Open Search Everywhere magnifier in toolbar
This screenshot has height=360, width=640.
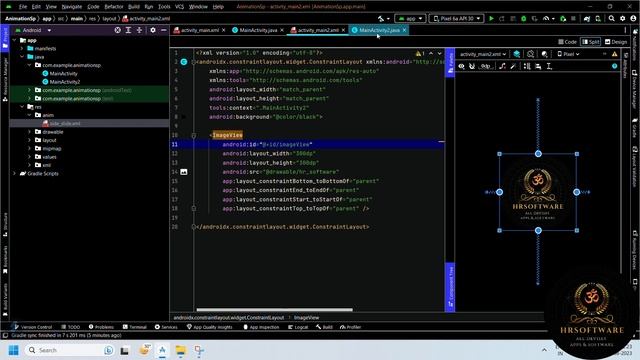point(611,18)
